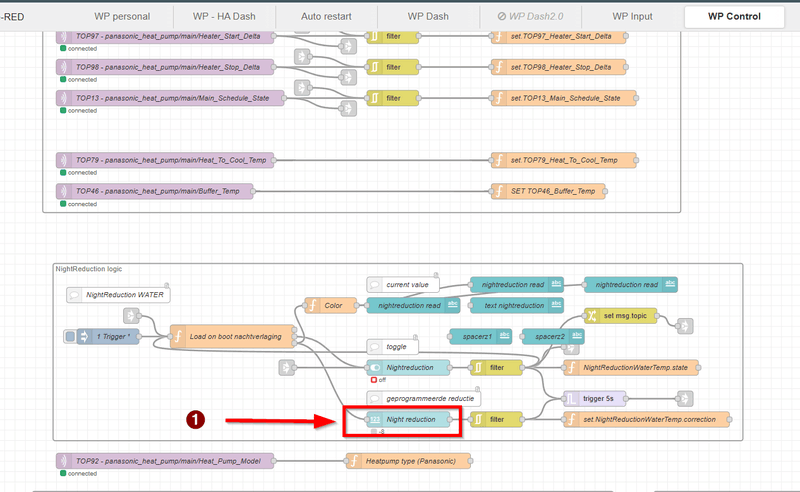Click the 1 Trigger inject node button
The width and height of the screenshot is (800, 492).
tap(70, 336)
